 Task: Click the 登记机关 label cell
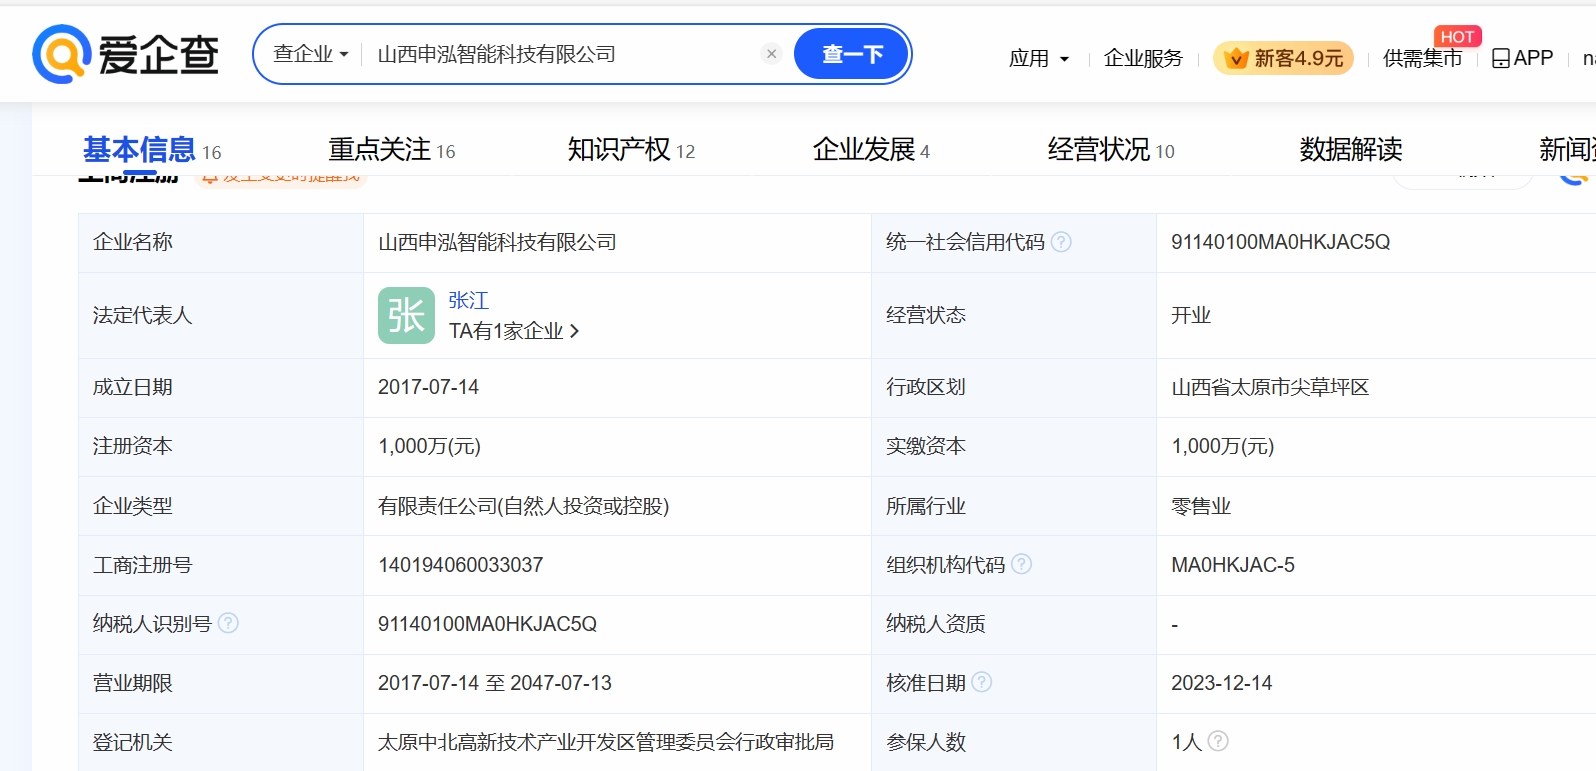[221, 742]
